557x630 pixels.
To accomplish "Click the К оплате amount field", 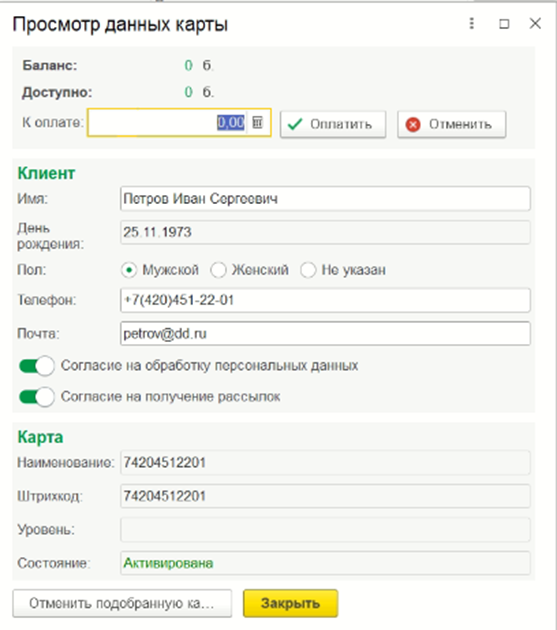I will pyautogui.click(x=179, y=122).
